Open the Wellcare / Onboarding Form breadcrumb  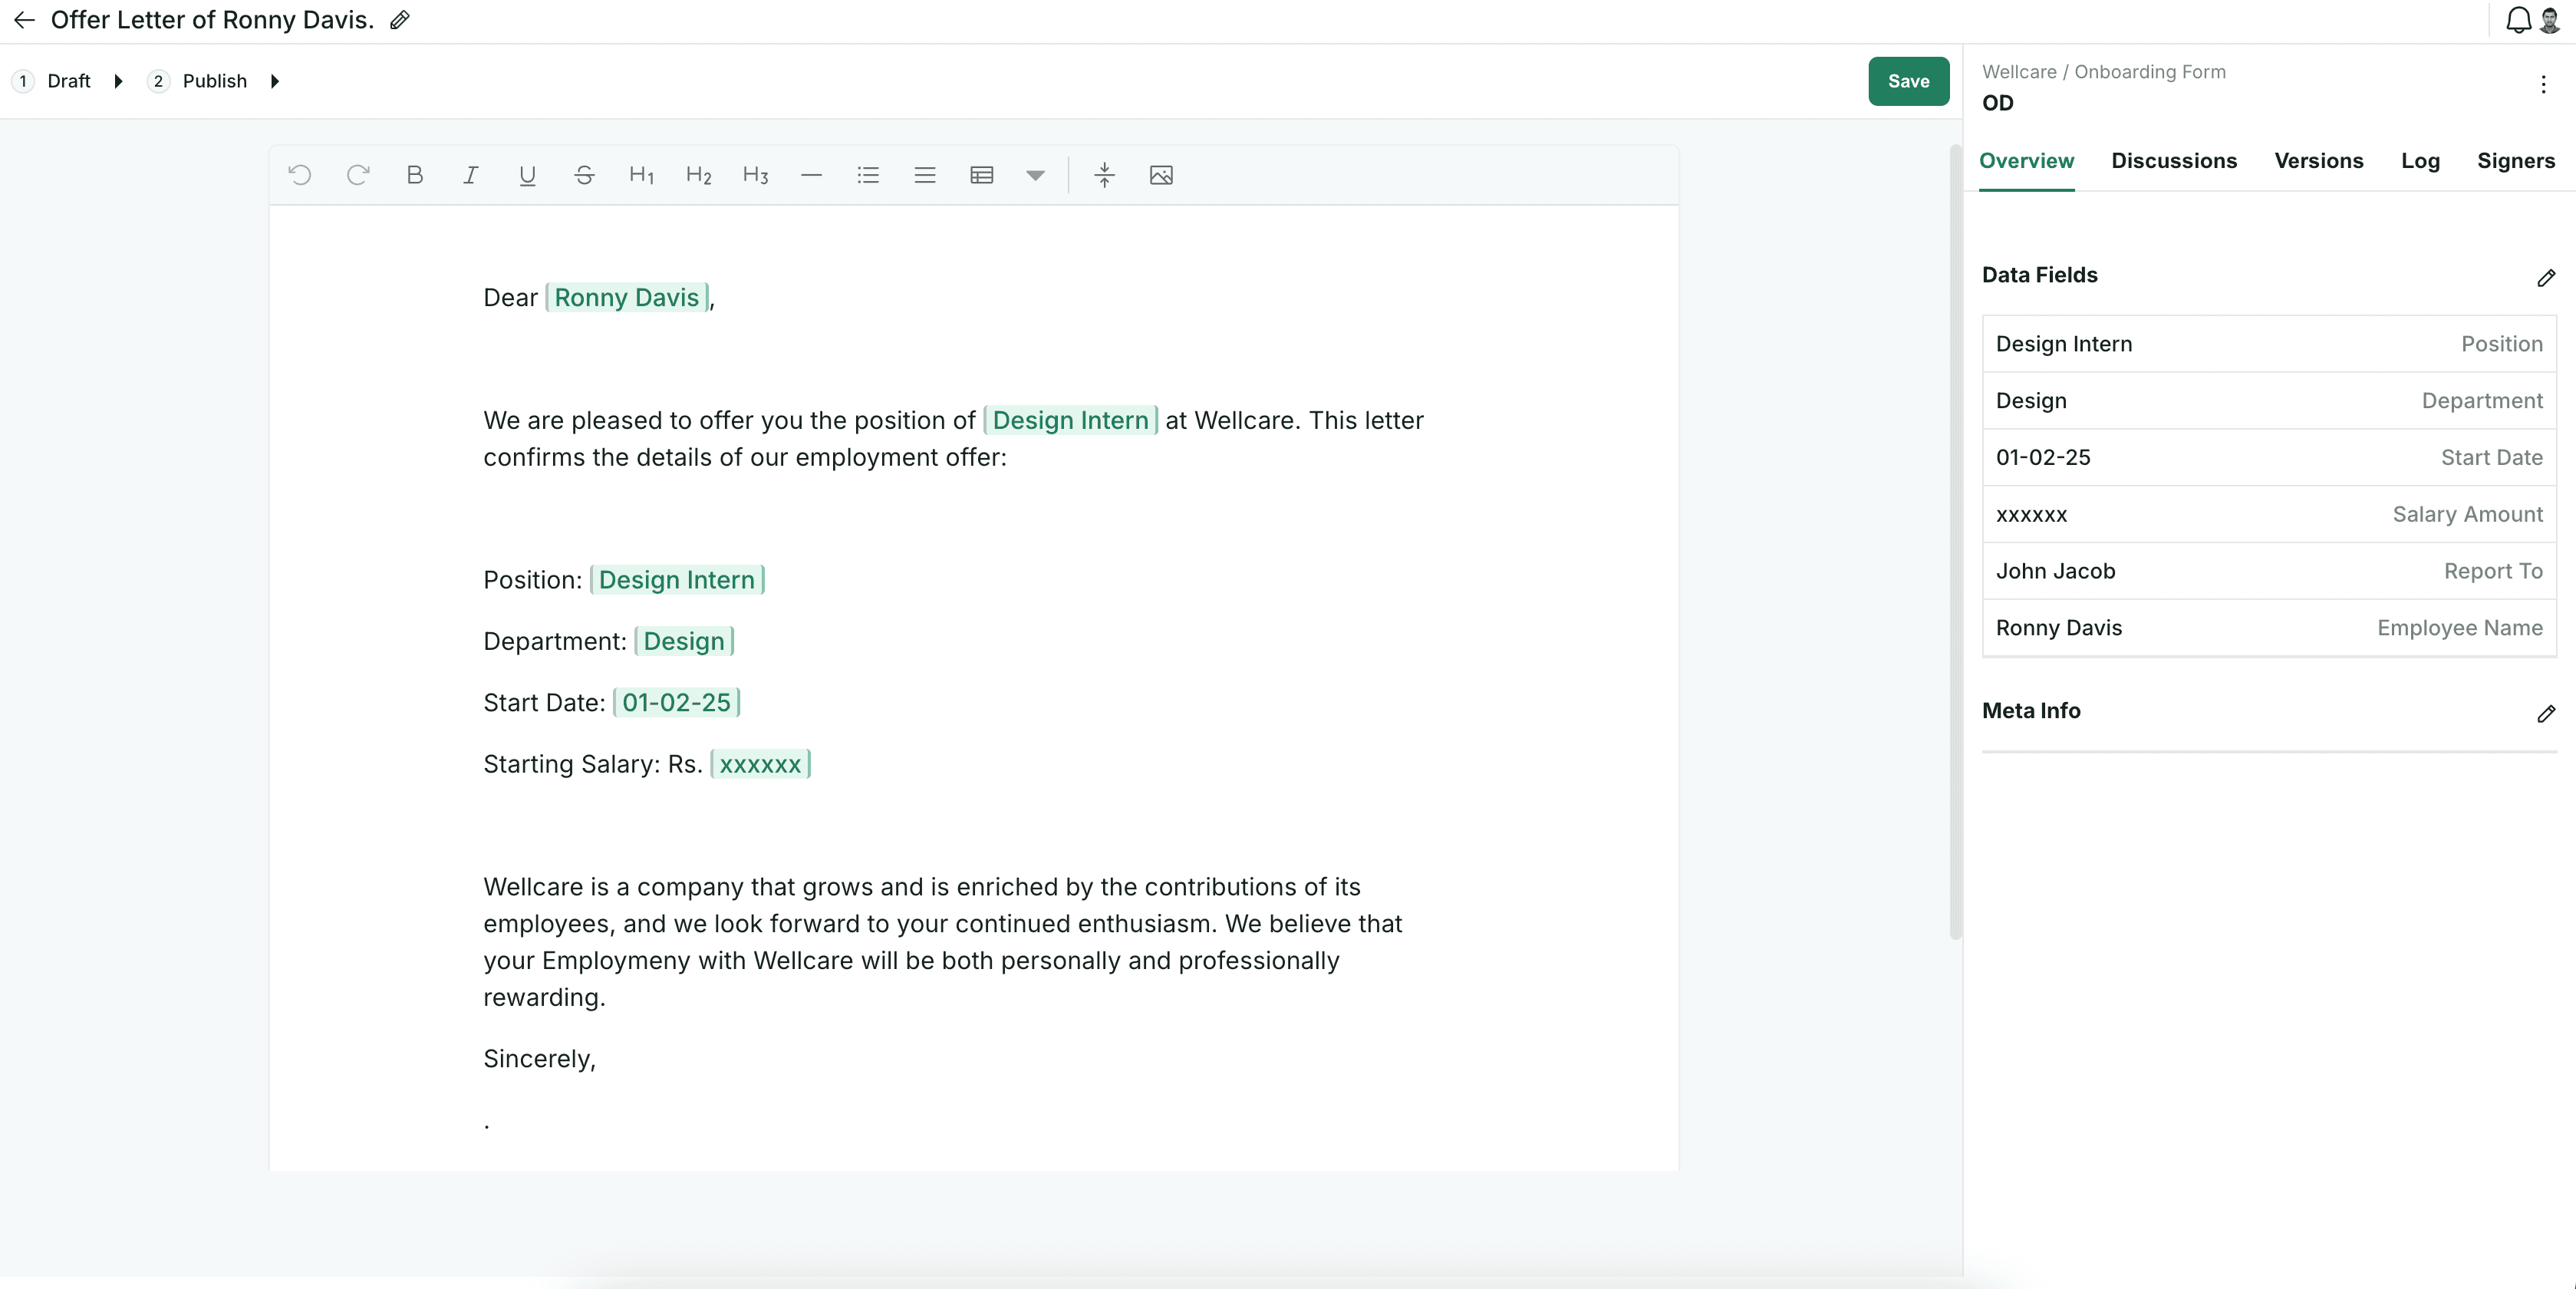tap(2103, 72)
